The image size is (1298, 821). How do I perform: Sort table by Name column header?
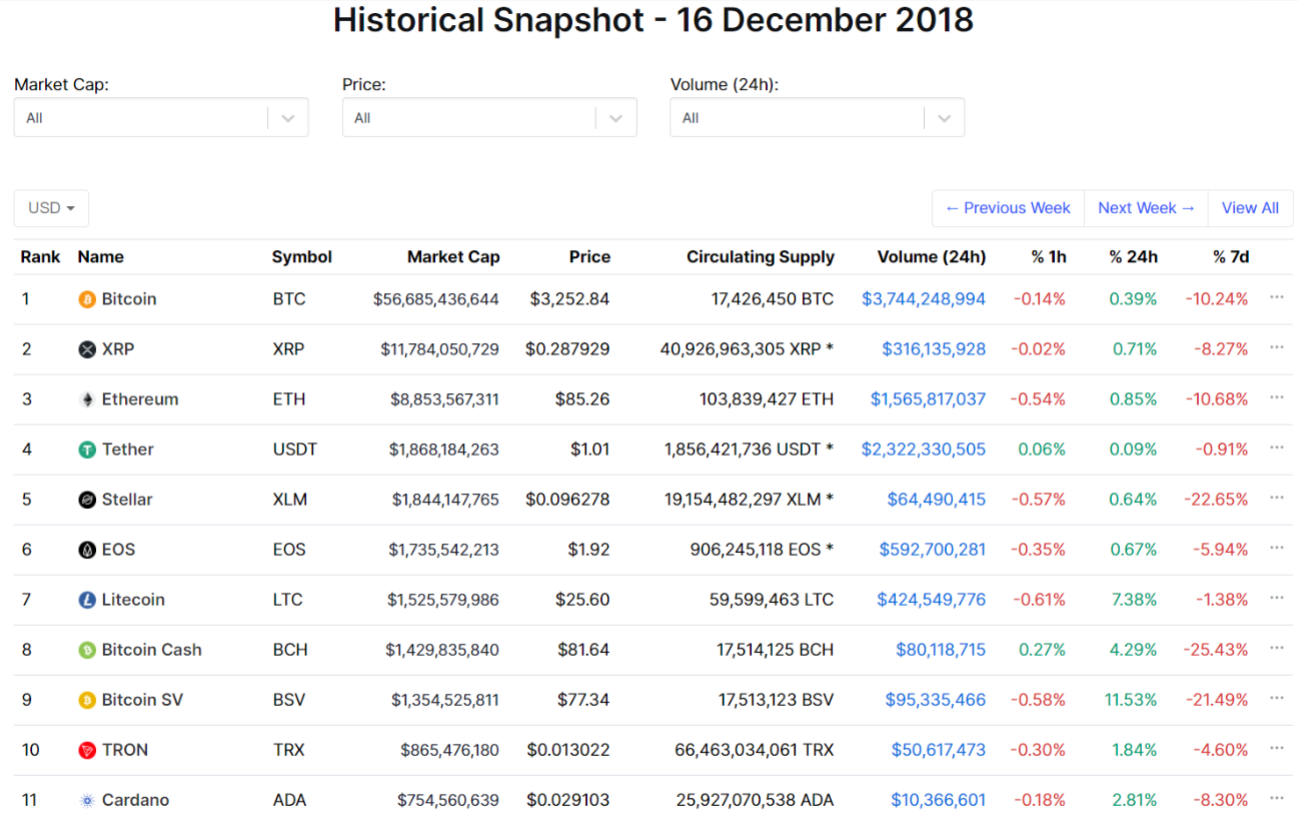click(x=101, y=257)
